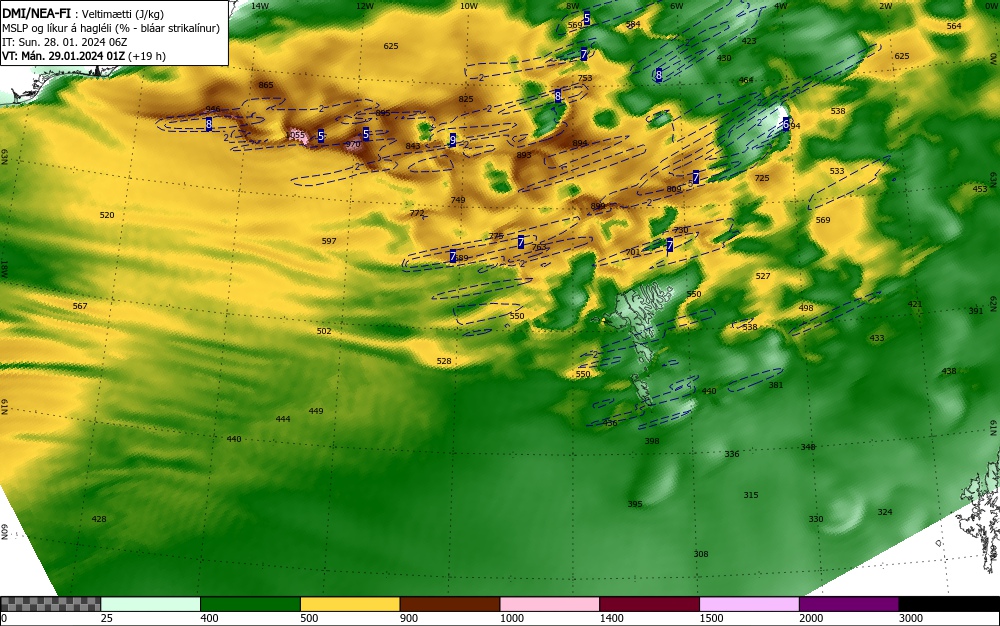1000x626 pixels.
Task: Click the map value 528
Action: pyautogui.click(x=444, y=361)
